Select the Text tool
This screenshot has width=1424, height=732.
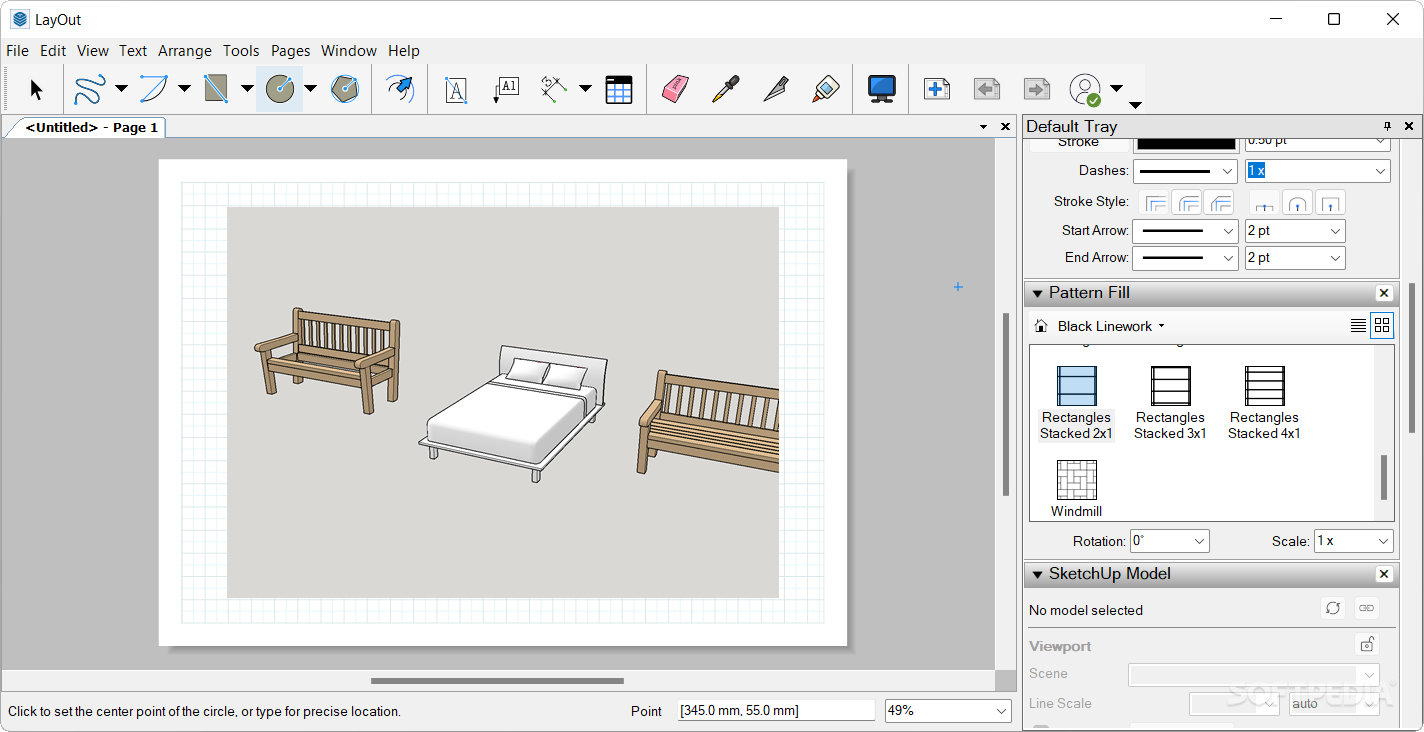456,90
